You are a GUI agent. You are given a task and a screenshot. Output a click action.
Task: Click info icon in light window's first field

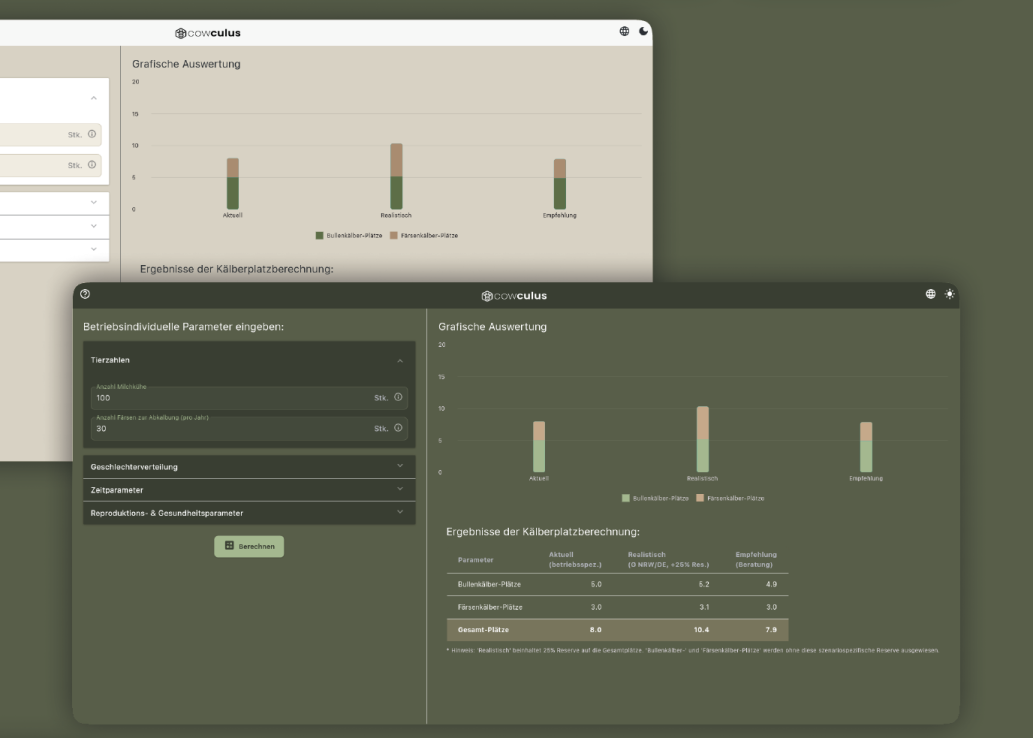[92, 134]
